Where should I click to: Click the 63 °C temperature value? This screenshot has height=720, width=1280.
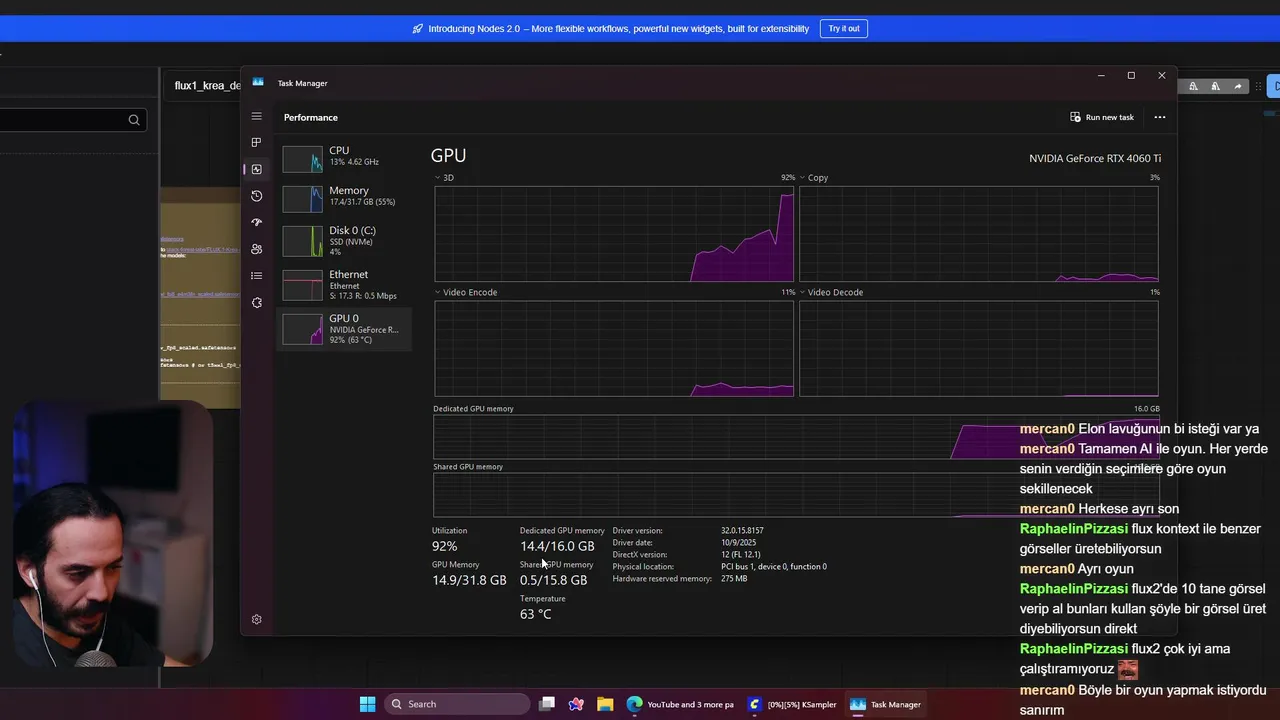[x=536, y=614]
